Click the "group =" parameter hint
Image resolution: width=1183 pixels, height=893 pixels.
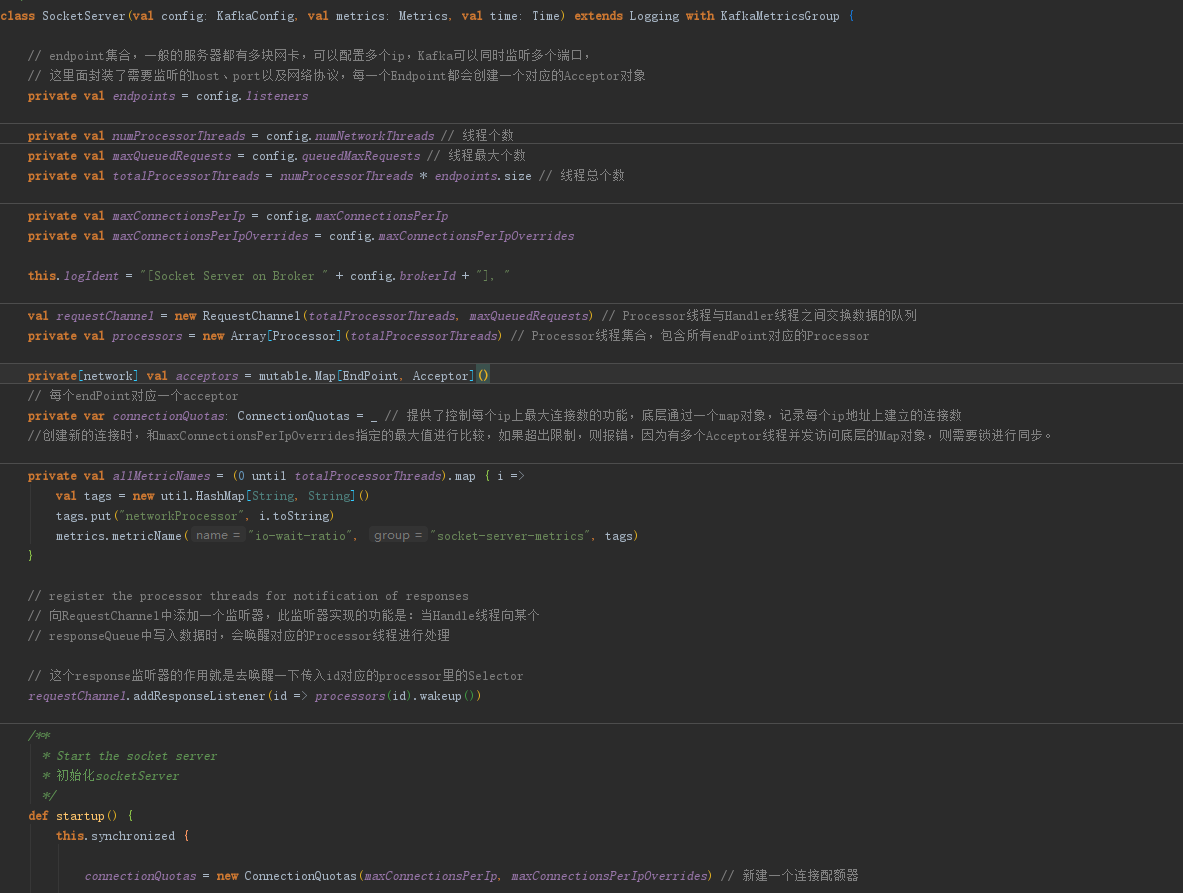click(x=398, y=536)
